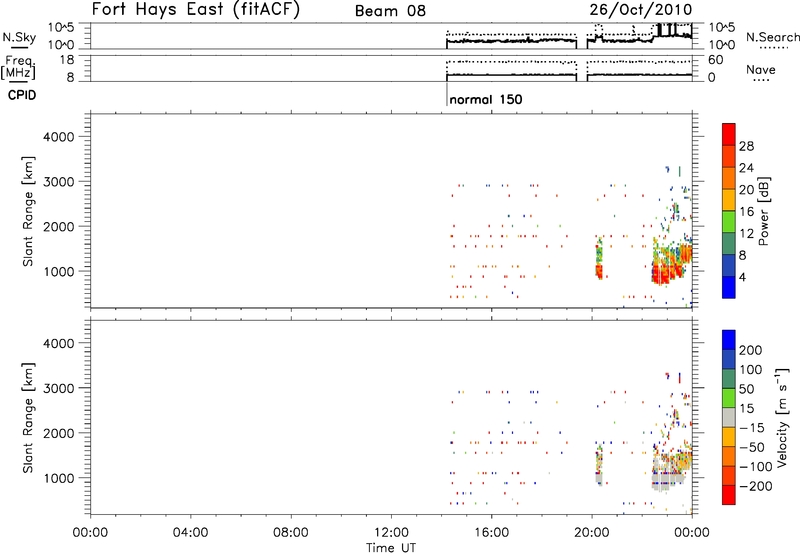
Task: Click the '28' Power scale value
Action: [746, 146]
